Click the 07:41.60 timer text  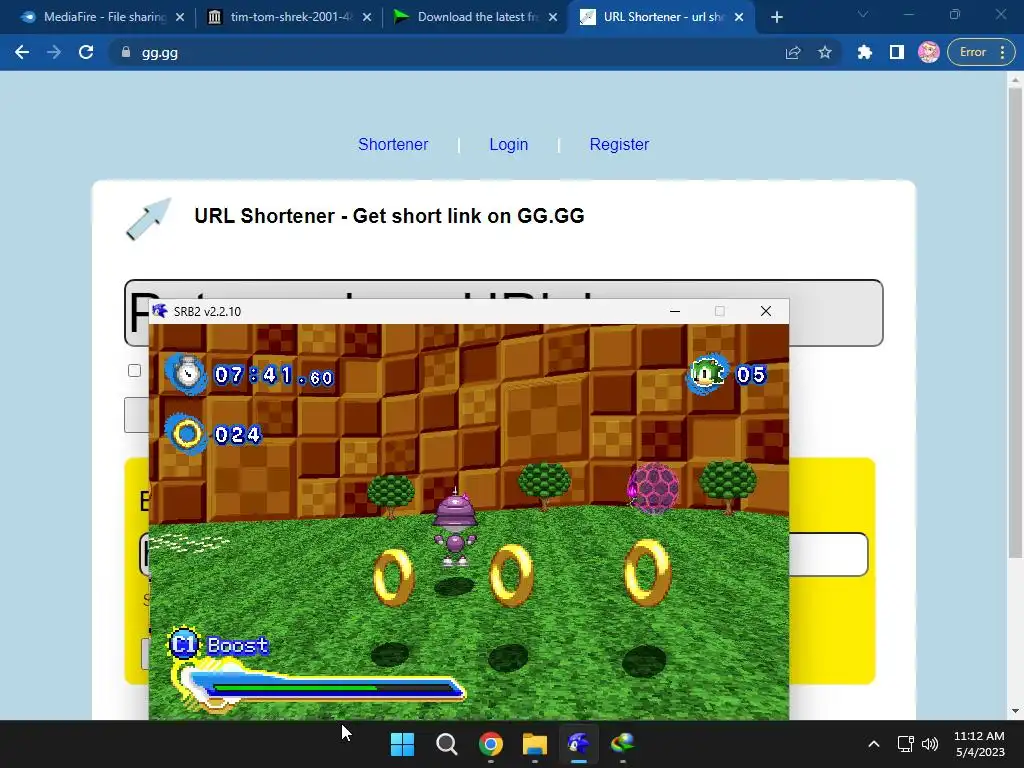(274, 376)
